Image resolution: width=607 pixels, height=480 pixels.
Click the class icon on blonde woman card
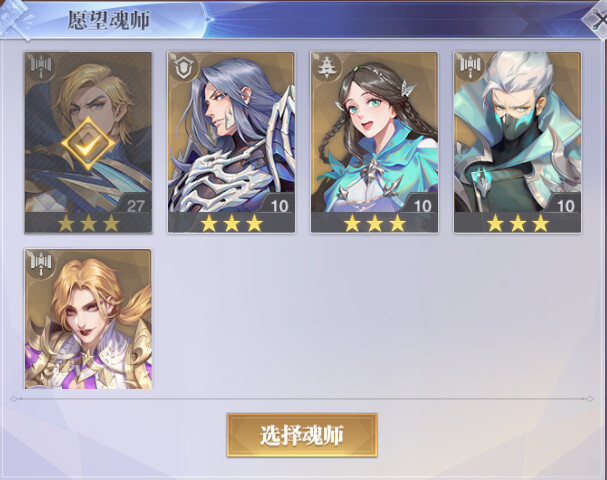[x=41, y=264]
